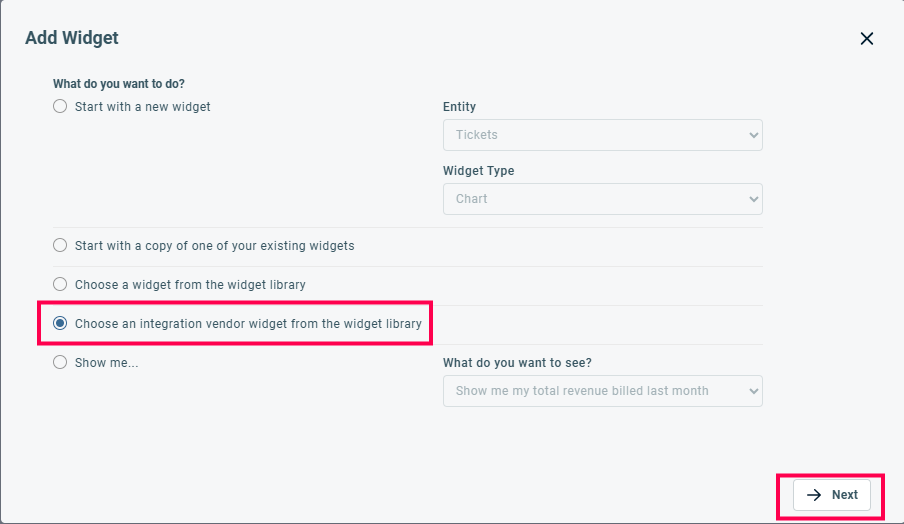This screenshot has height=524, width=904.
Task: Click the chevron arrow of Entity dropdown
Action: click(752, 135)
